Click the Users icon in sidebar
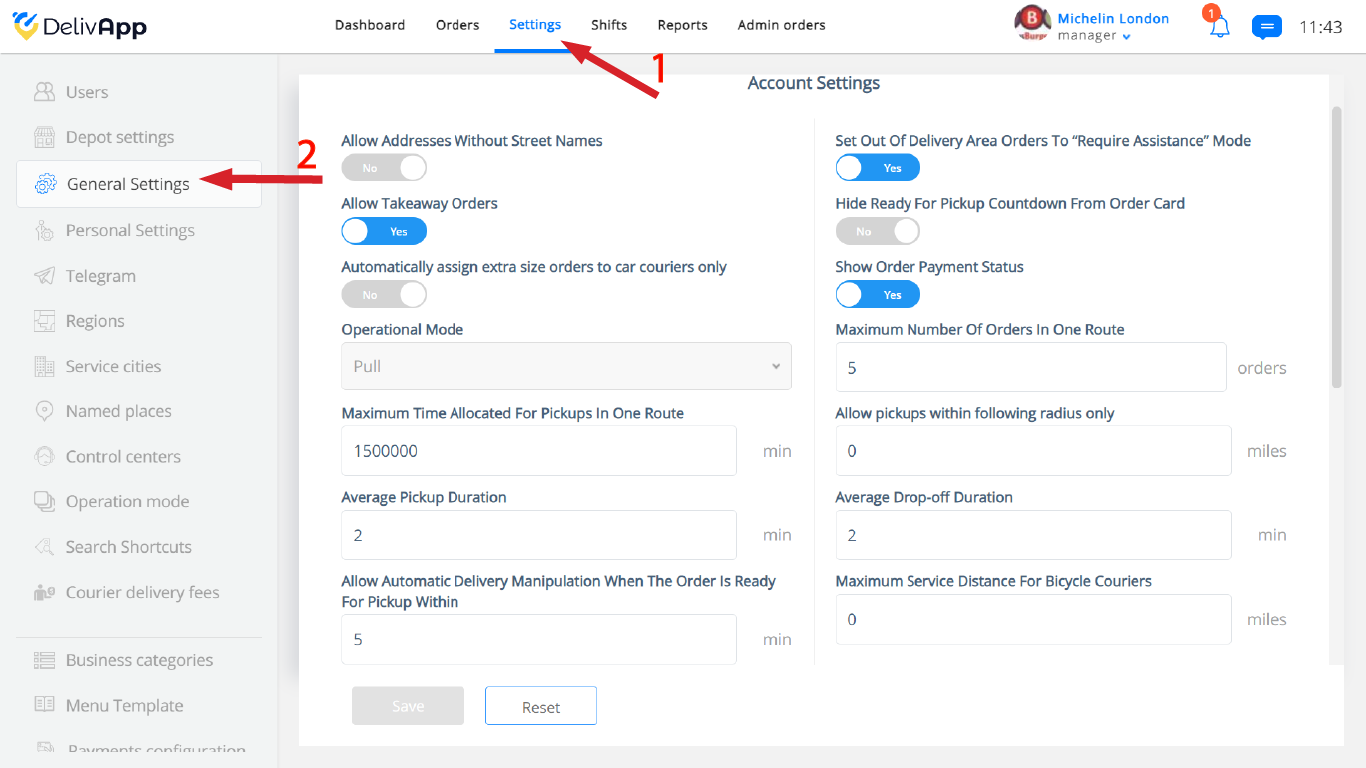This screenshot has width=1366, height=768. [x=44, y=92]
